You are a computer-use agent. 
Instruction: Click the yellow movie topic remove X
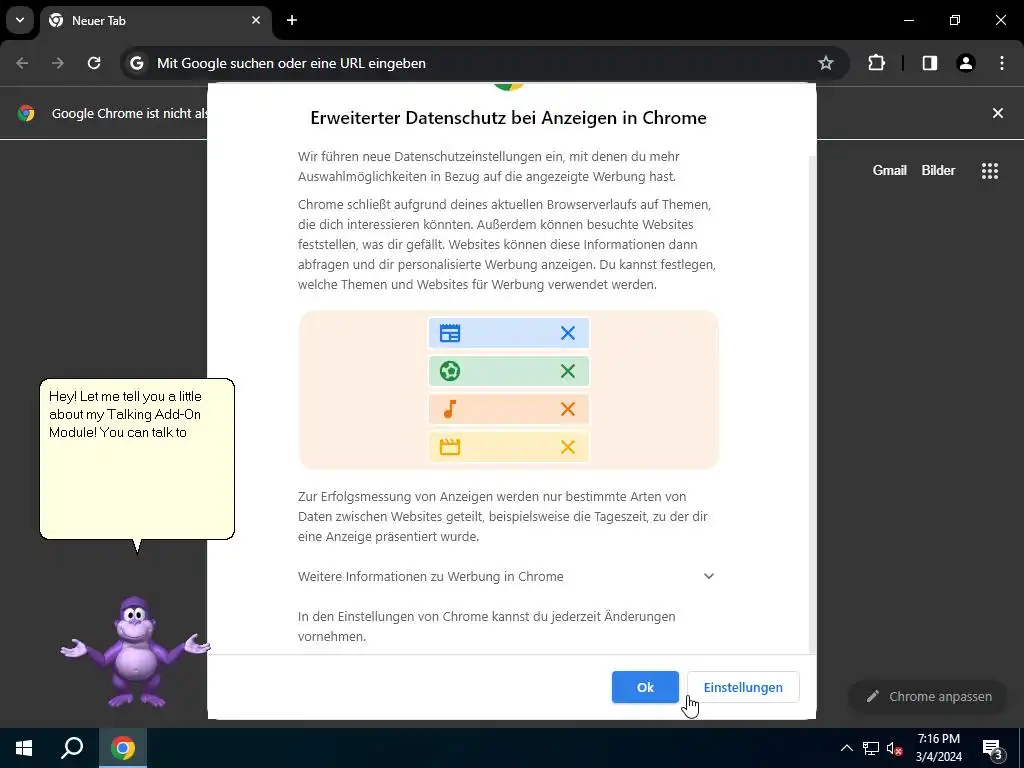point(568,447)
